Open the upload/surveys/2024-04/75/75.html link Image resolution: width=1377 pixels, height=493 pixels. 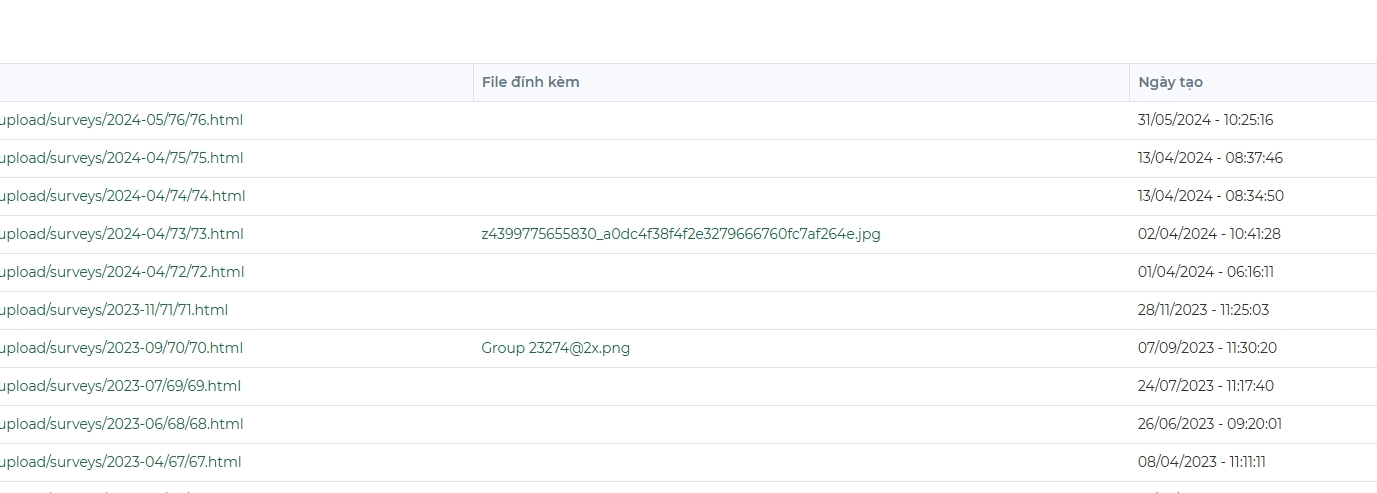tap(120, 158)
